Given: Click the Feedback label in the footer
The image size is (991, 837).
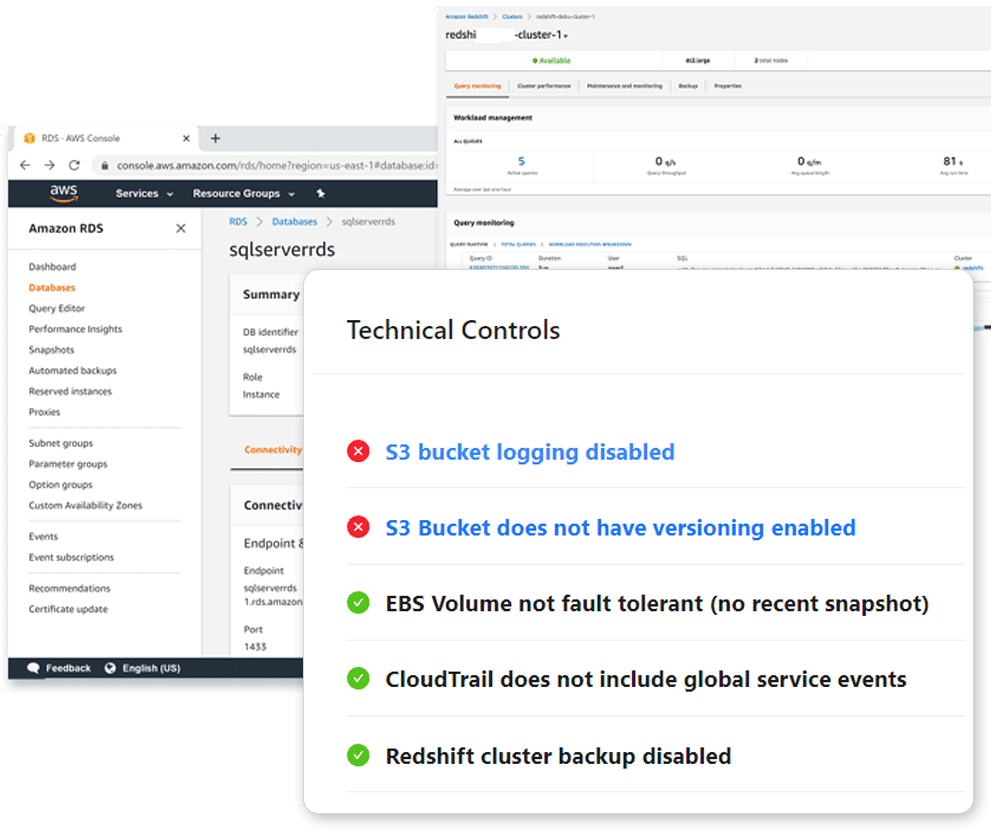Looking at the screenshot, I should pos(68,668).
